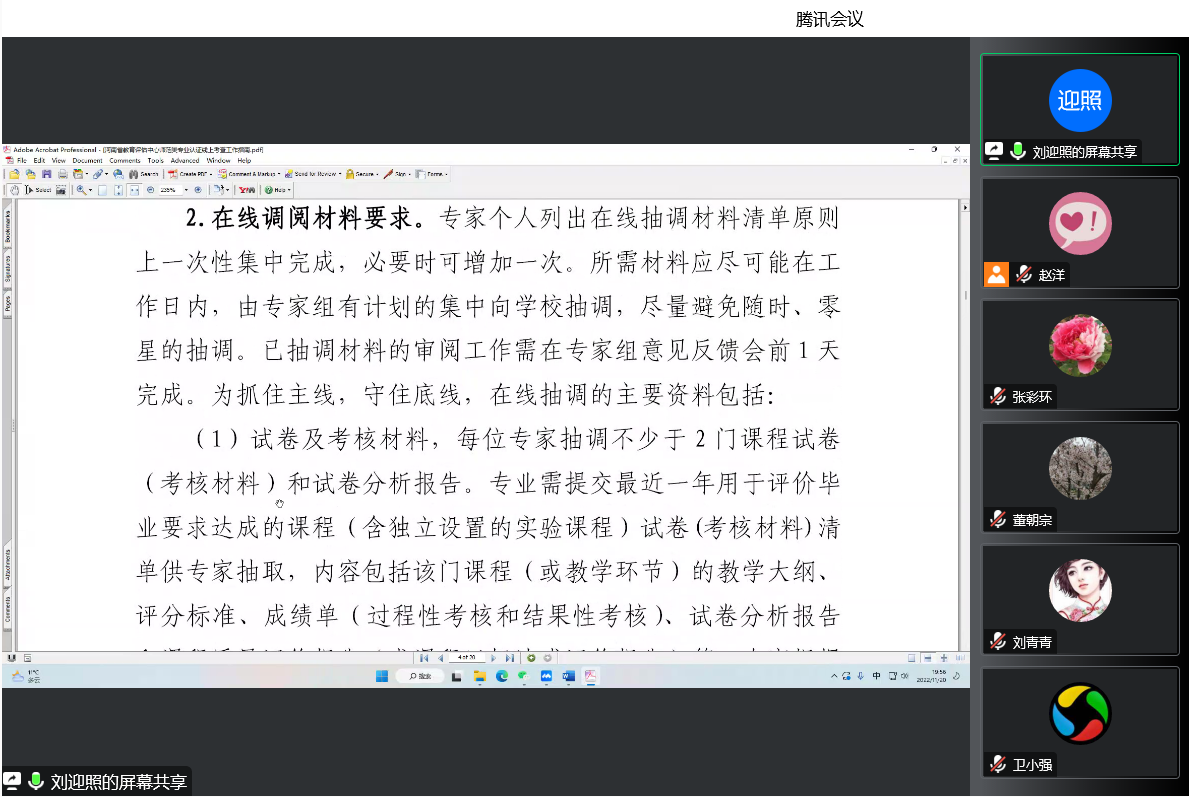
Task: Open the Document menu
Action: [87, 160]
